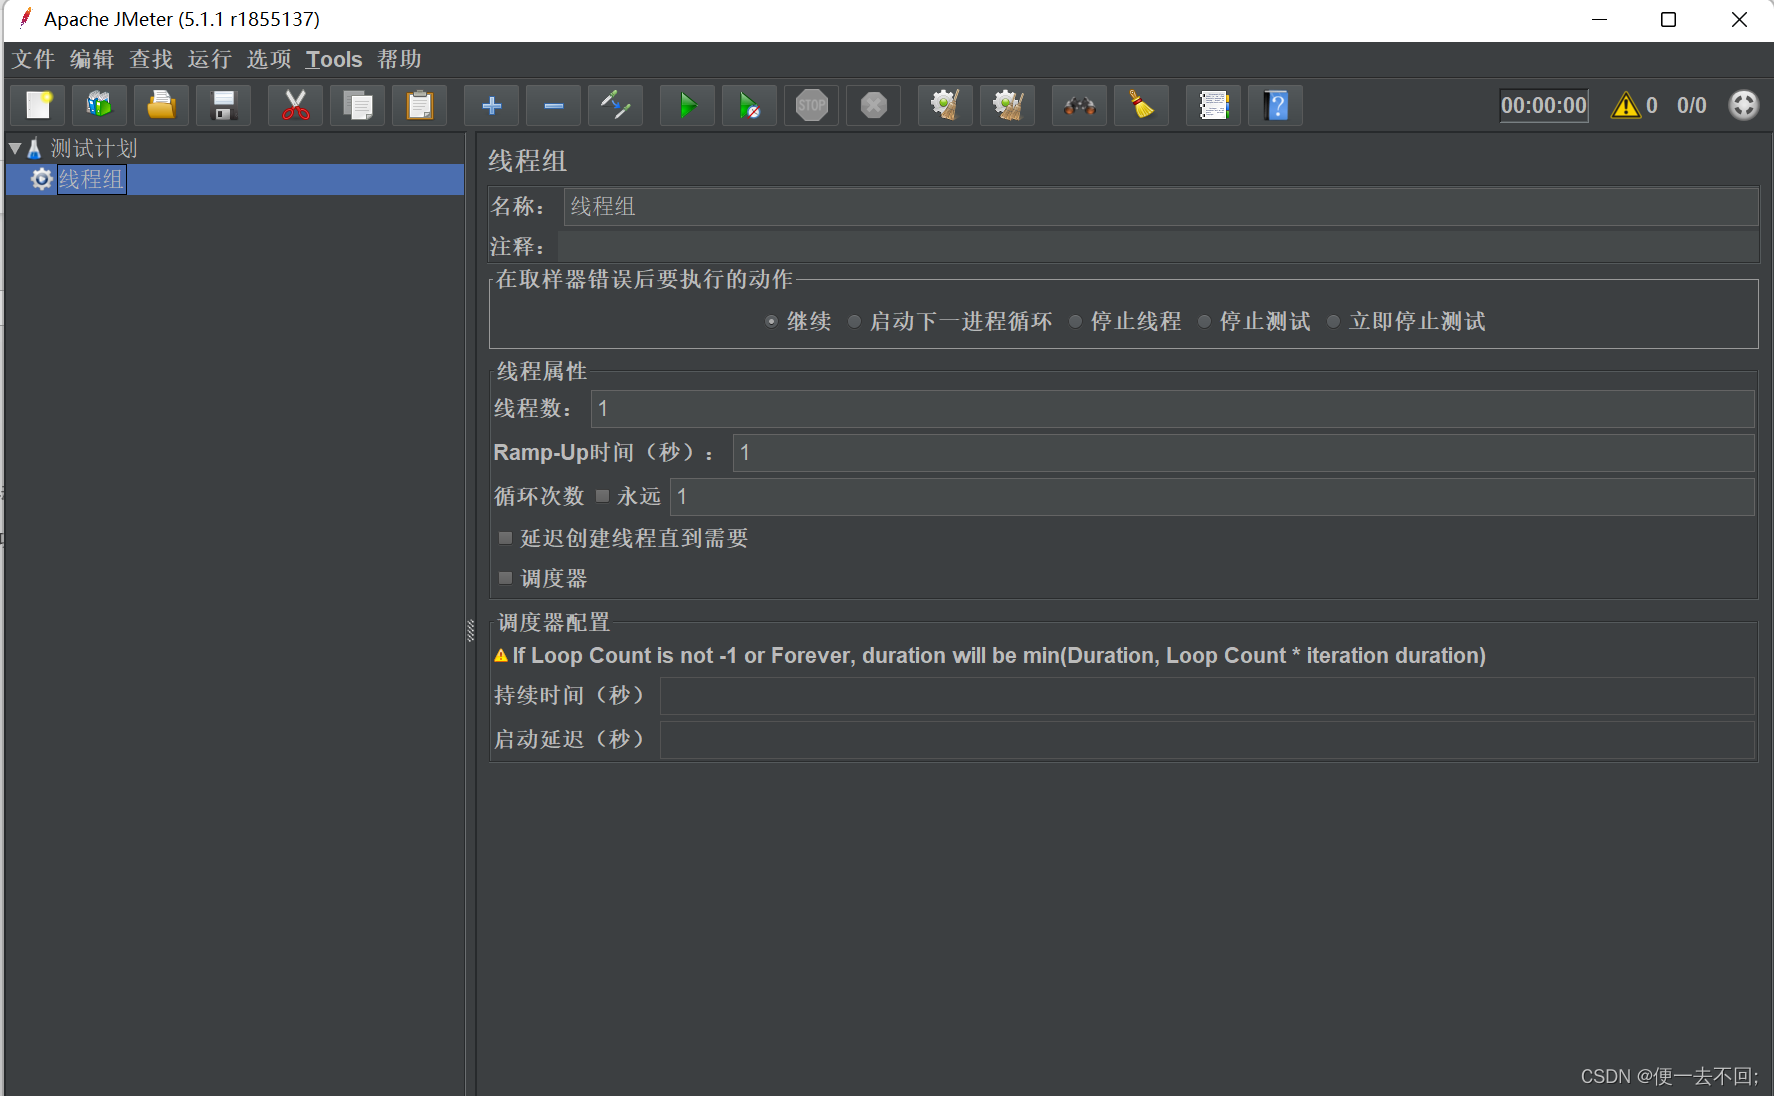The width and height of the screenshot is (1774, 1096).
Task: Collapse the 测试计划 tree node
Action: click(15, 148)
